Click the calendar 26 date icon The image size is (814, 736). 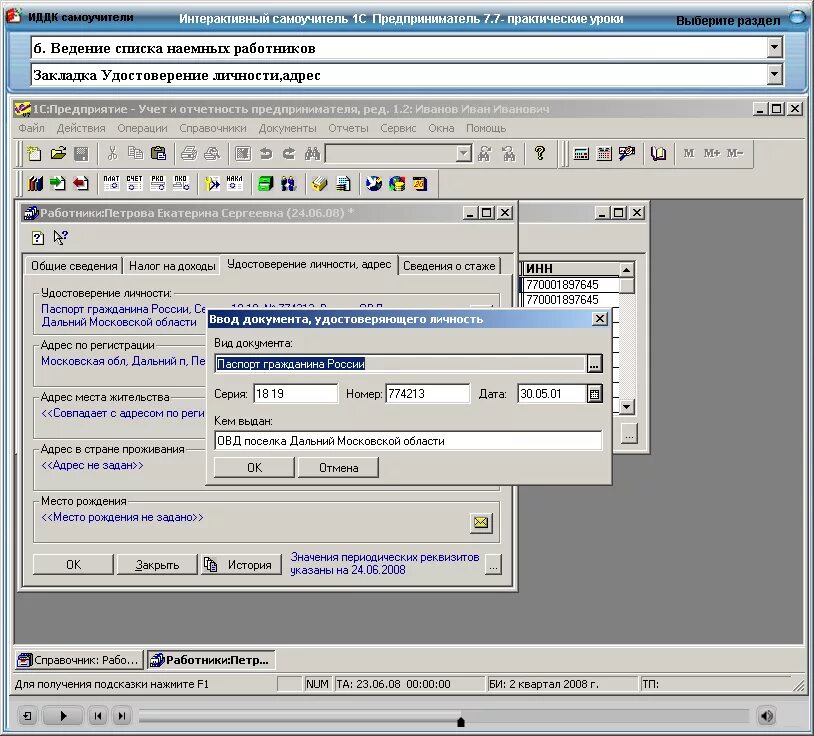pyautogui.click(x=419, y=184)
